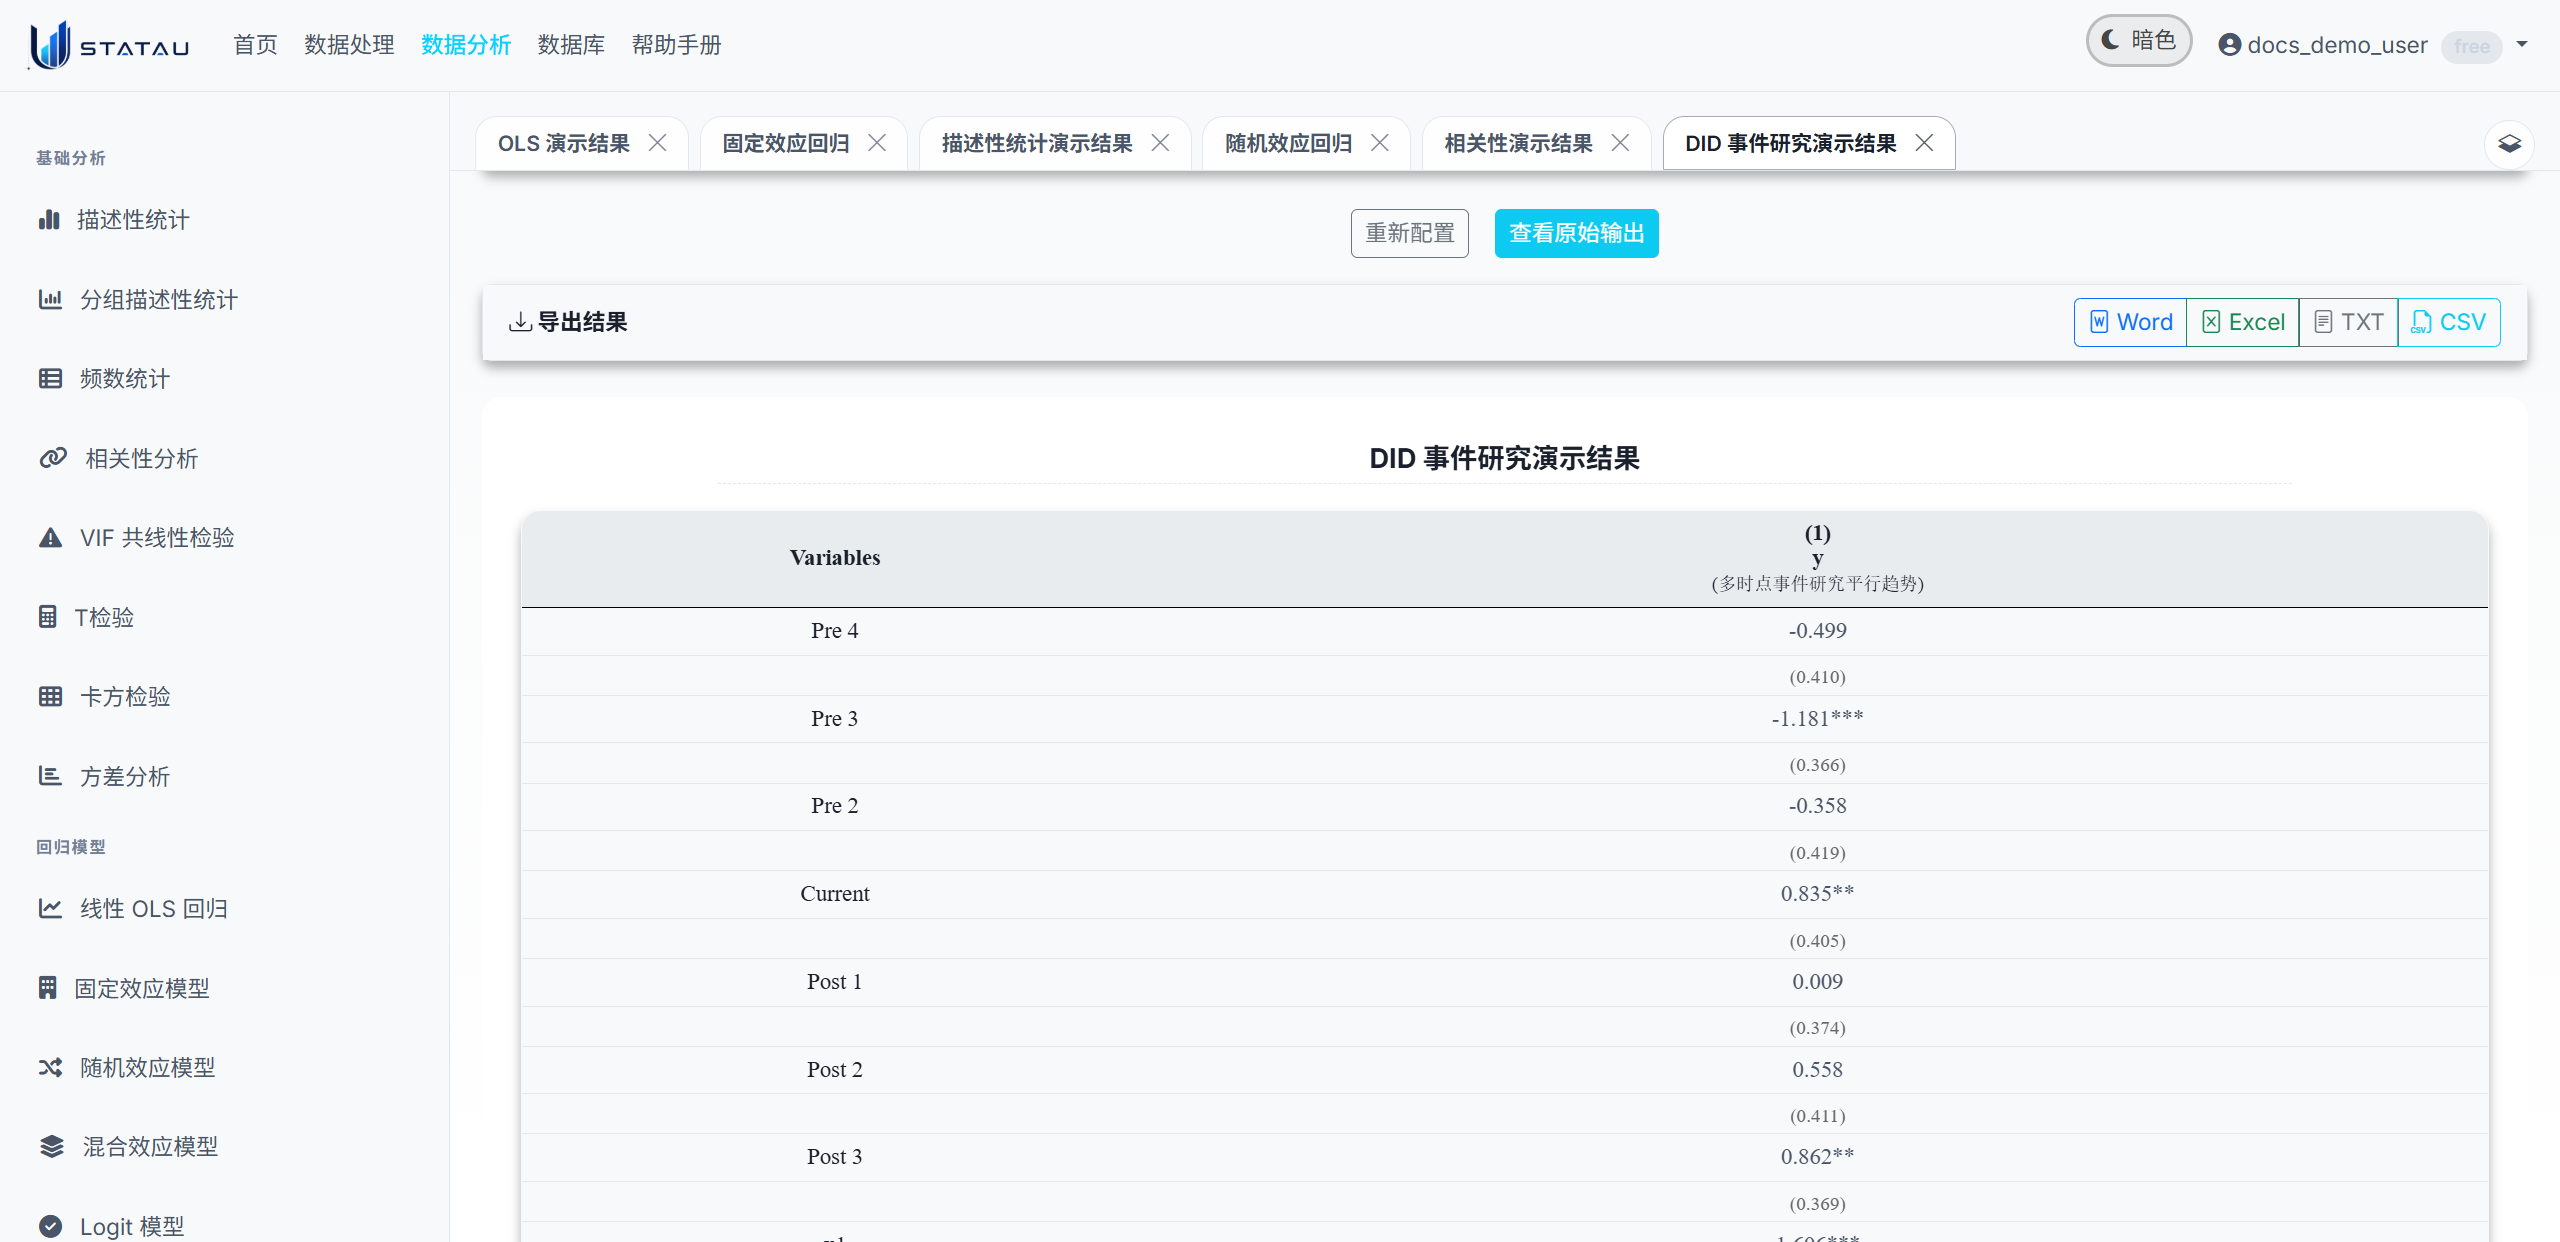The image size is (2560, 1242).
Task: Click the STATAU logo
Action: pos(109,45)
